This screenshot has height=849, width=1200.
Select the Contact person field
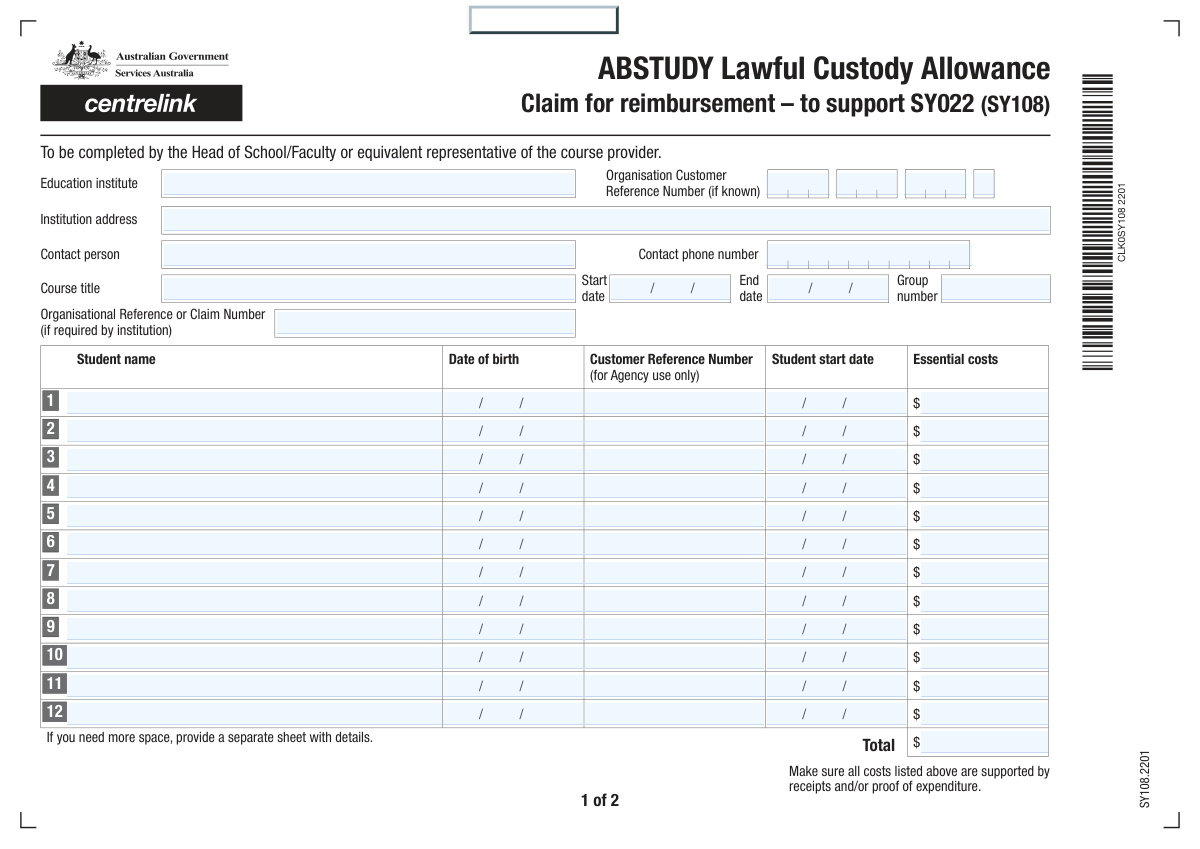pyautogui.click(x=368, y=254)
